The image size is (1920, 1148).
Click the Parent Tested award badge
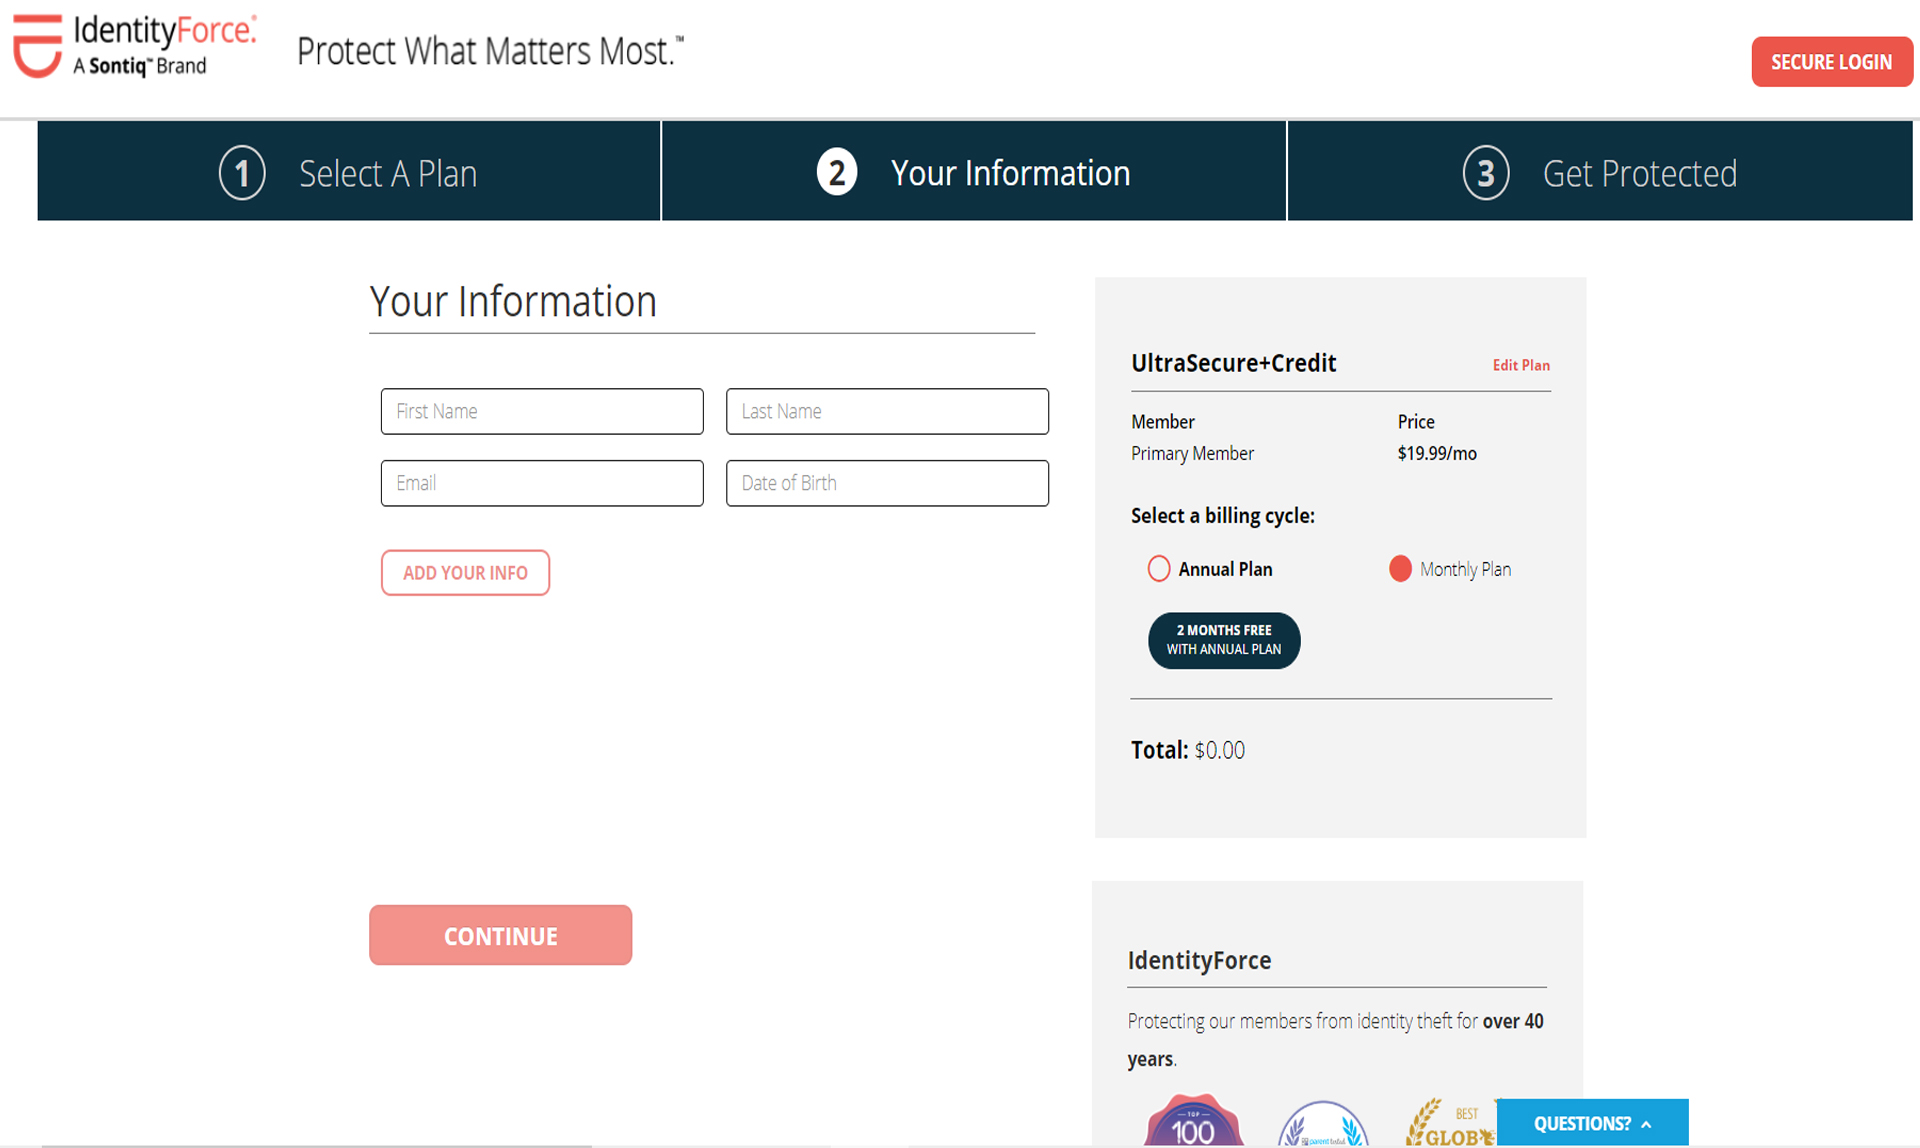pyautogui.click(x=1323, y=1124)
